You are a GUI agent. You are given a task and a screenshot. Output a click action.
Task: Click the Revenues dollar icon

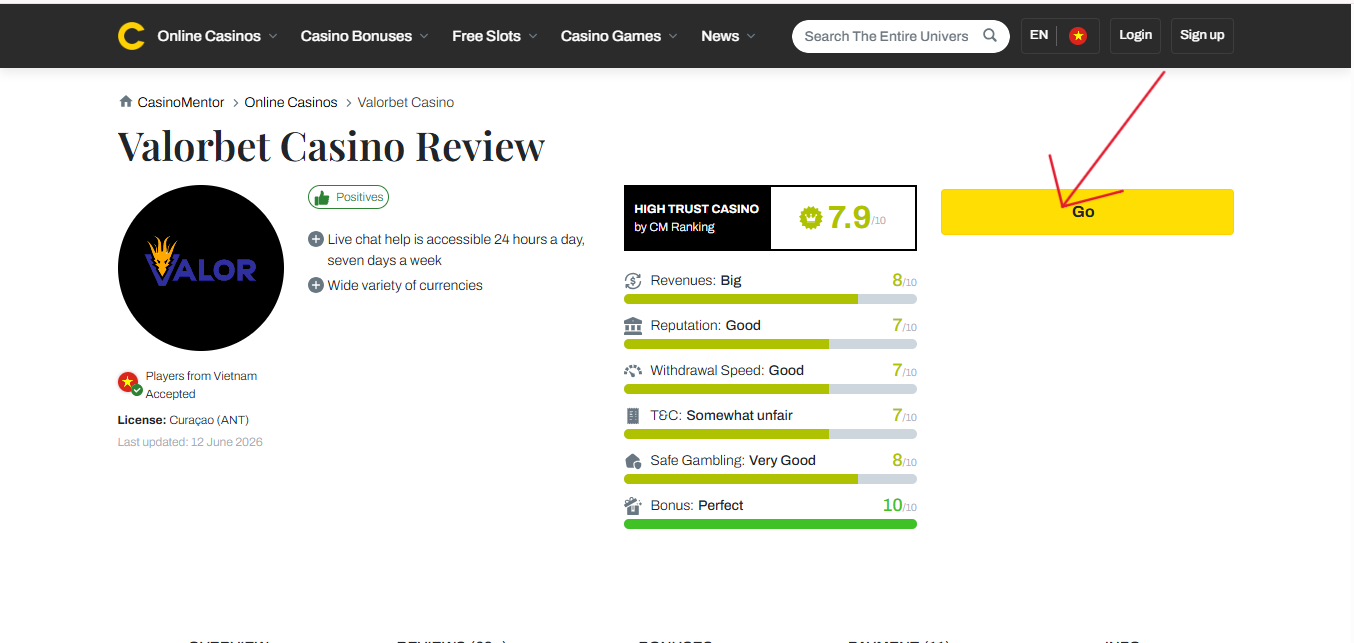point(633,281)
